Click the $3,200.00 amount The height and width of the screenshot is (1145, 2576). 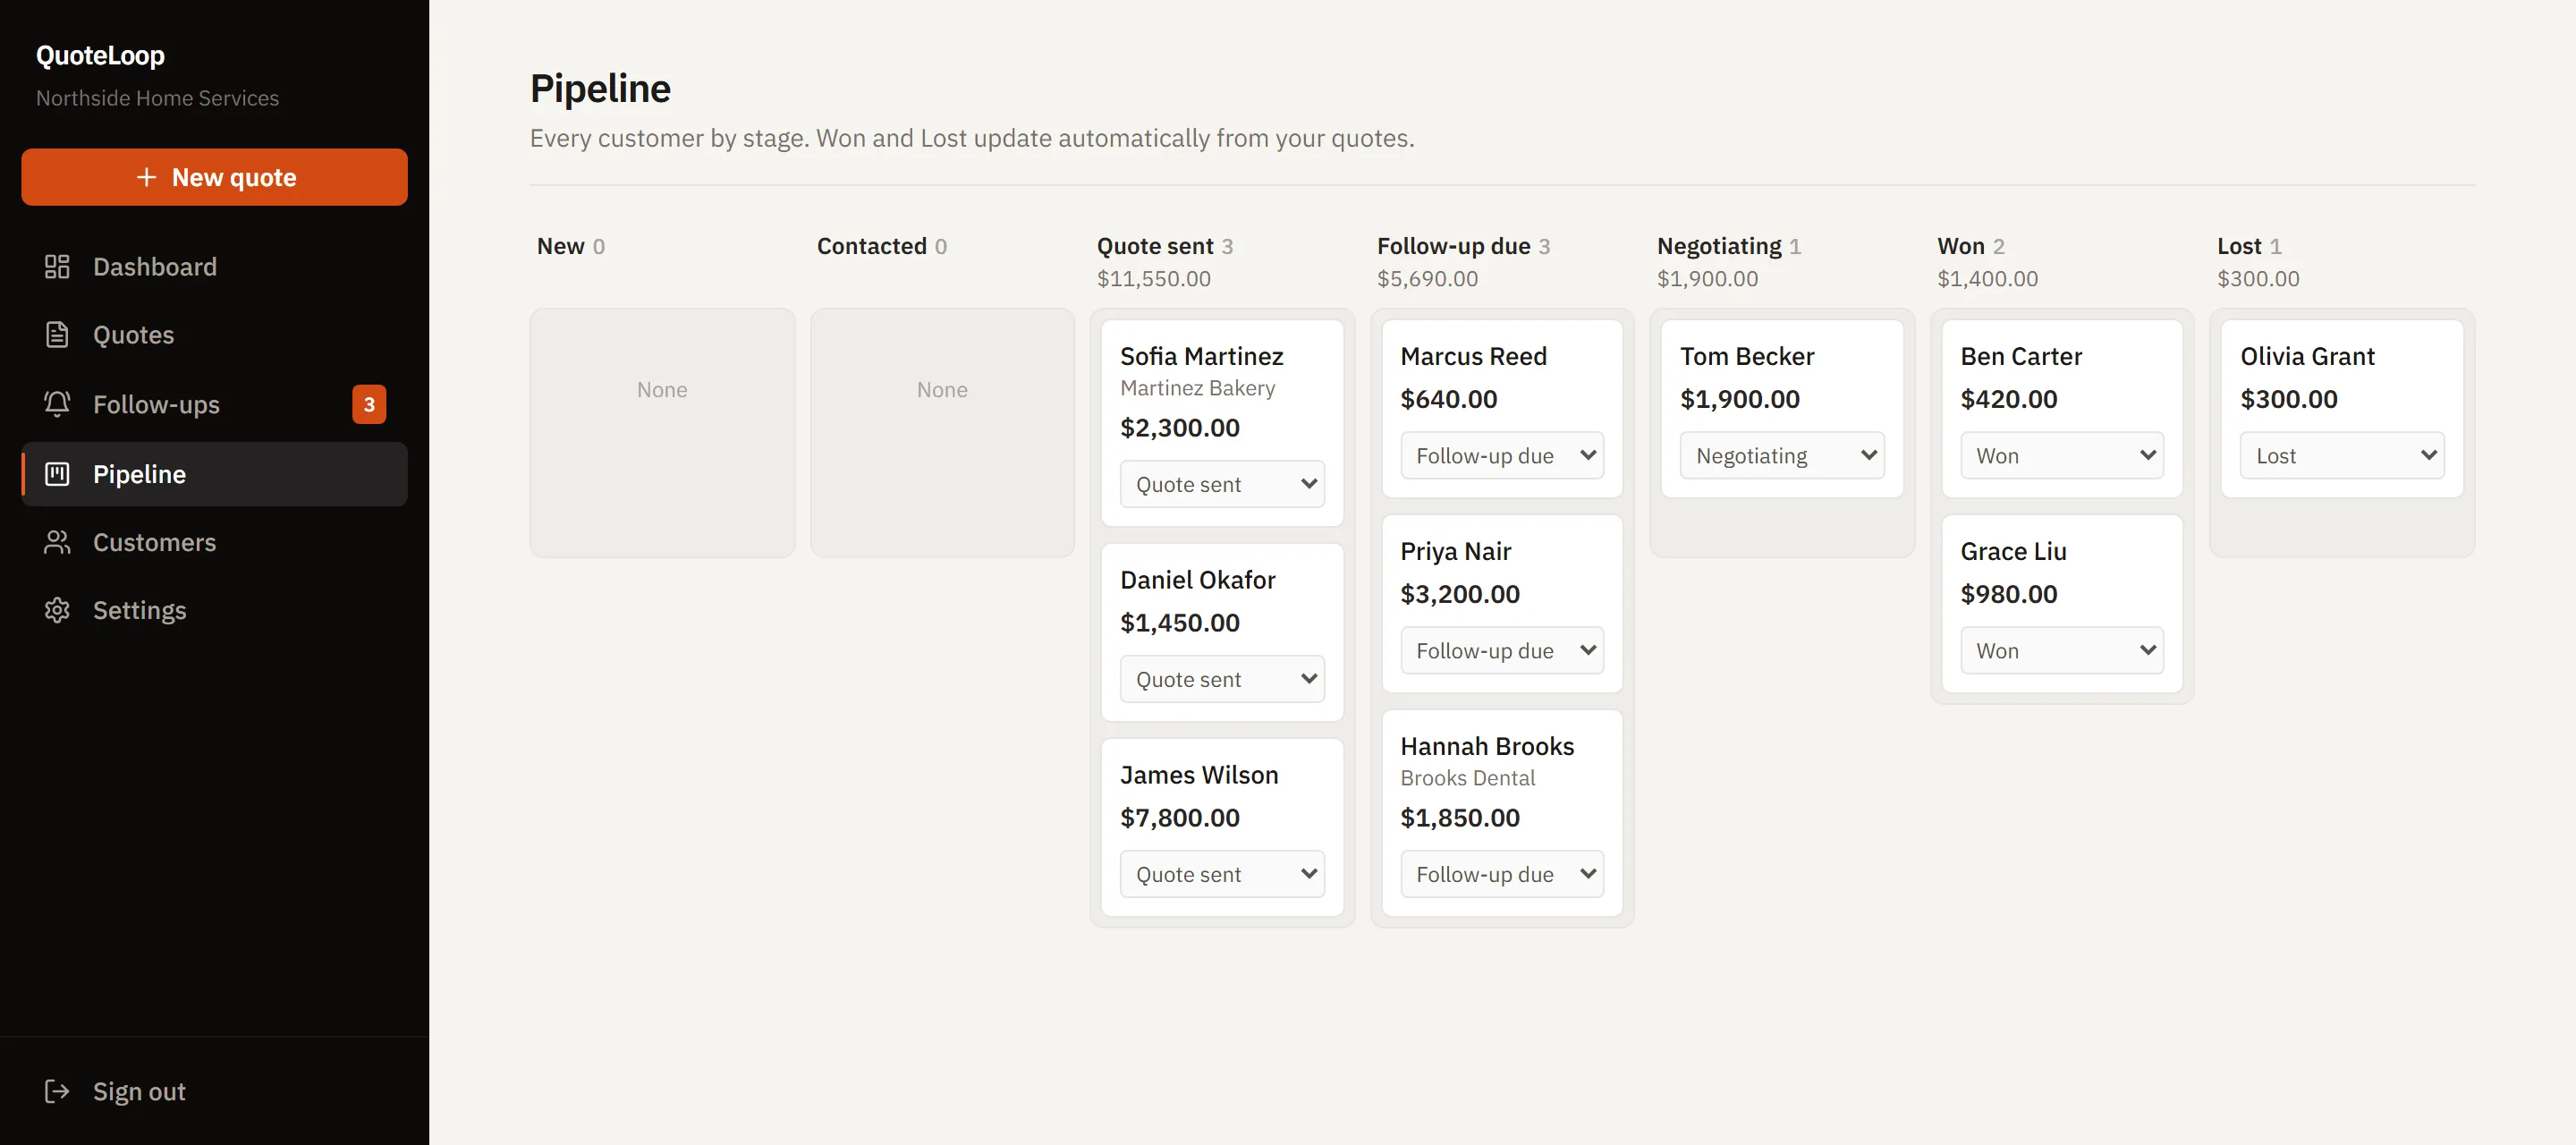[x=1460, y=594]
